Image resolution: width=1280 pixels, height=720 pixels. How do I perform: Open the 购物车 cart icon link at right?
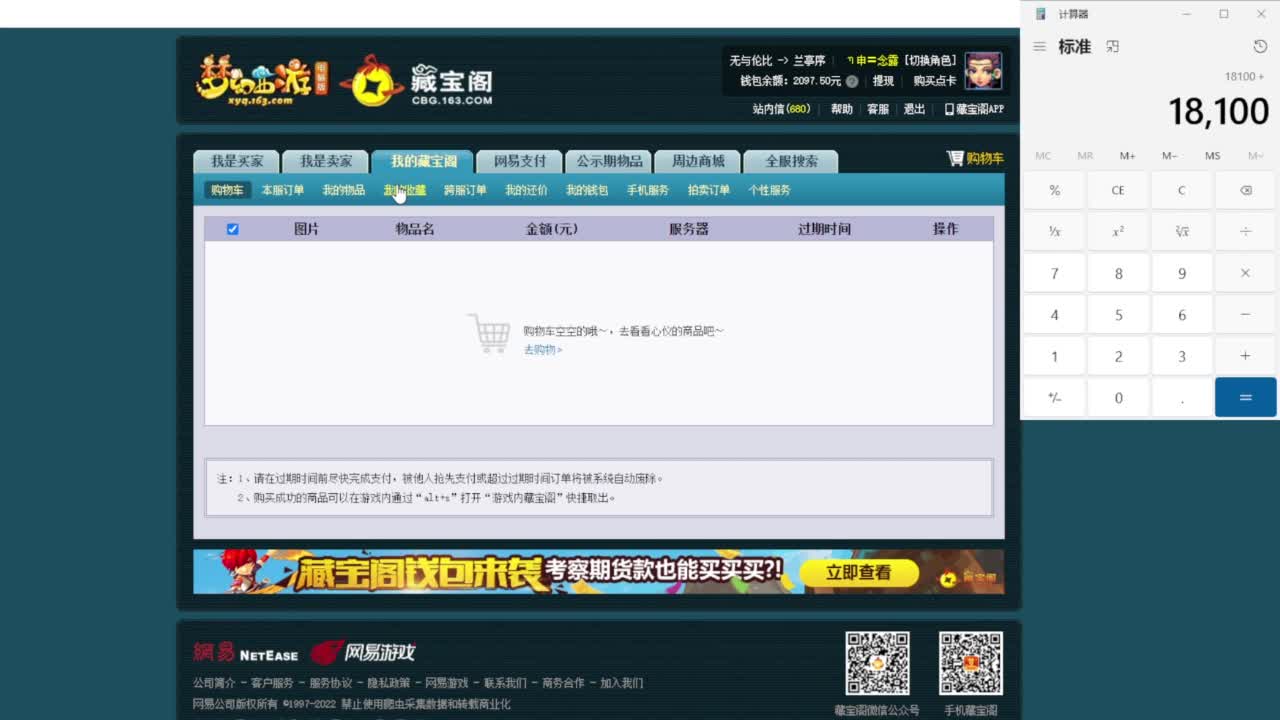975,158
